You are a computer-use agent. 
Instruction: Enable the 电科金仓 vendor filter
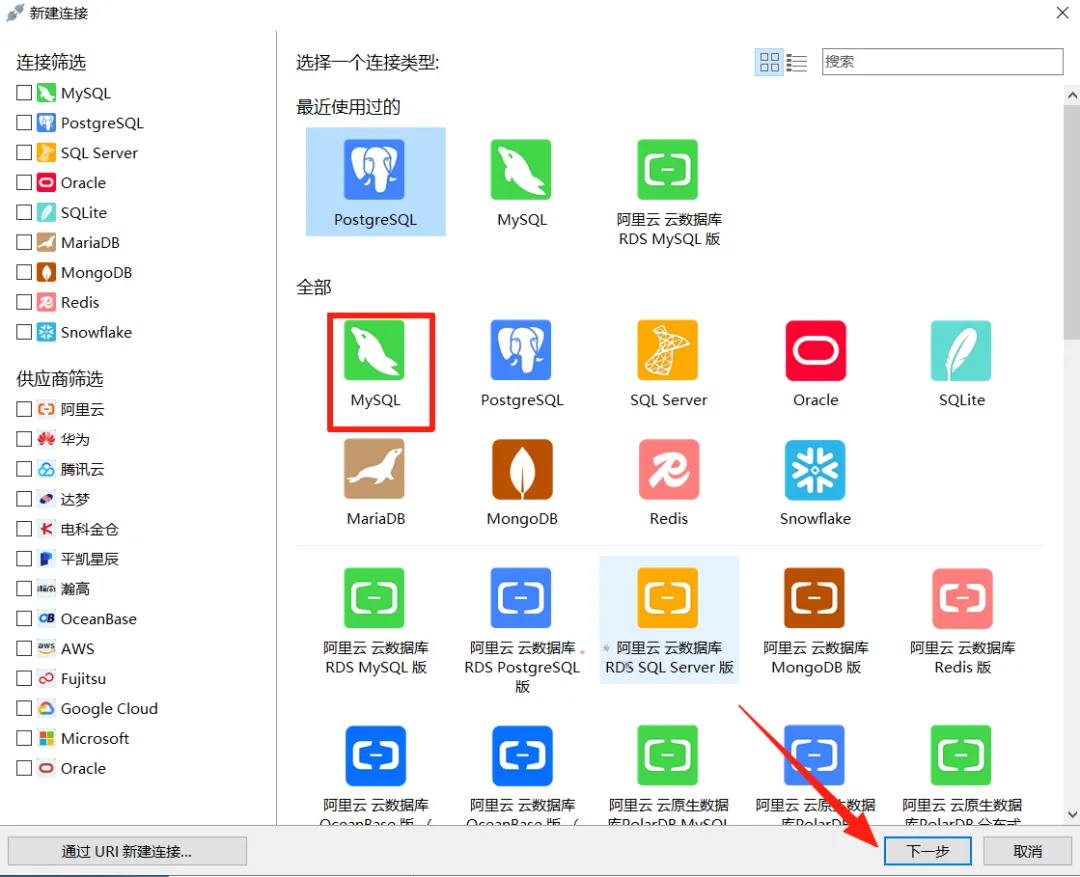coord(24,528)
